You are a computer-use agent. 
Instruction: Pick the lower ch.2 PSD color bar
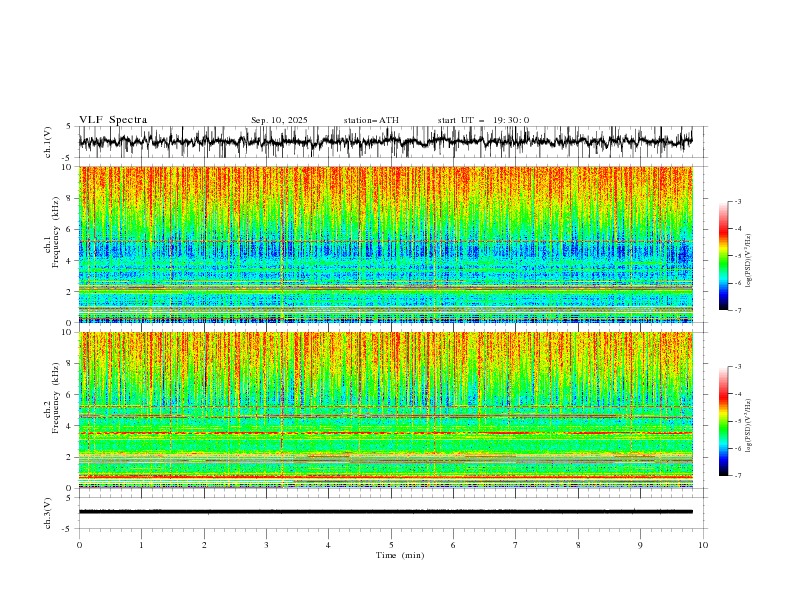[723, 421]
